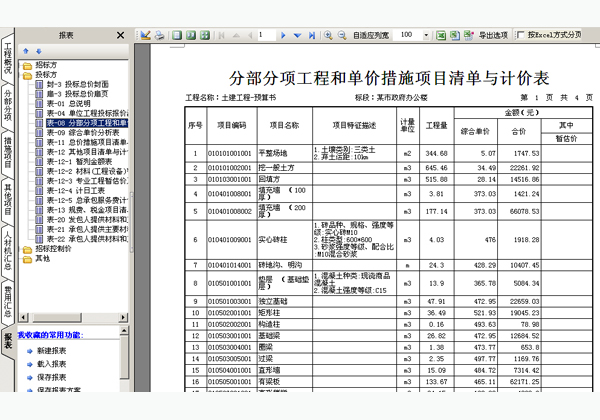
Task: Click the first Excel export icon
Action: (441, 35)
